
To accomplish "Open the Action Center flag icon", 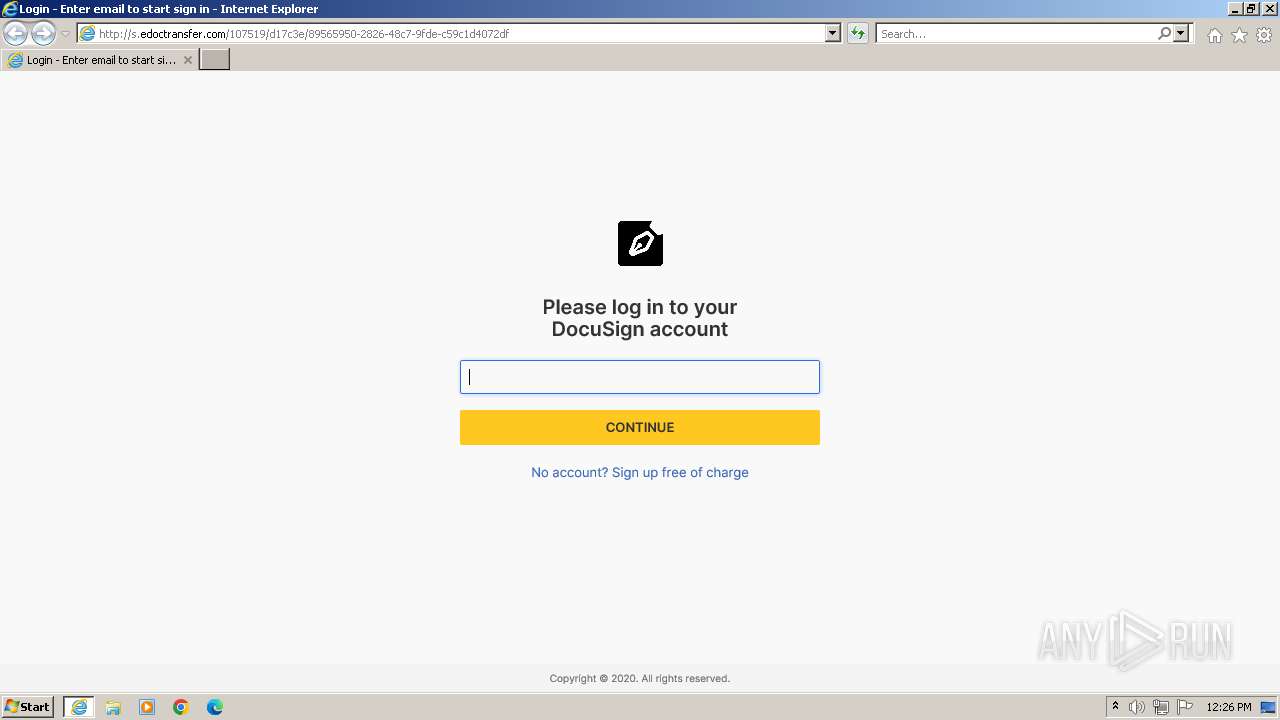I will [x=1185, y=707].
